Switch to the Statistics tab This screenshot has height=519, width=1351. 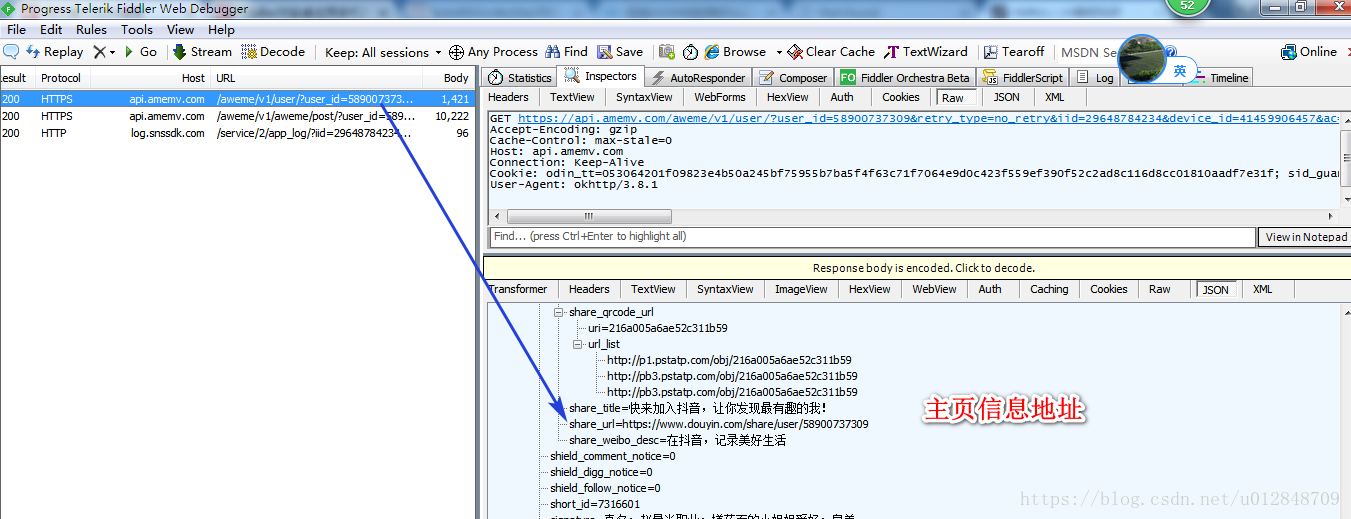point(519,77)
